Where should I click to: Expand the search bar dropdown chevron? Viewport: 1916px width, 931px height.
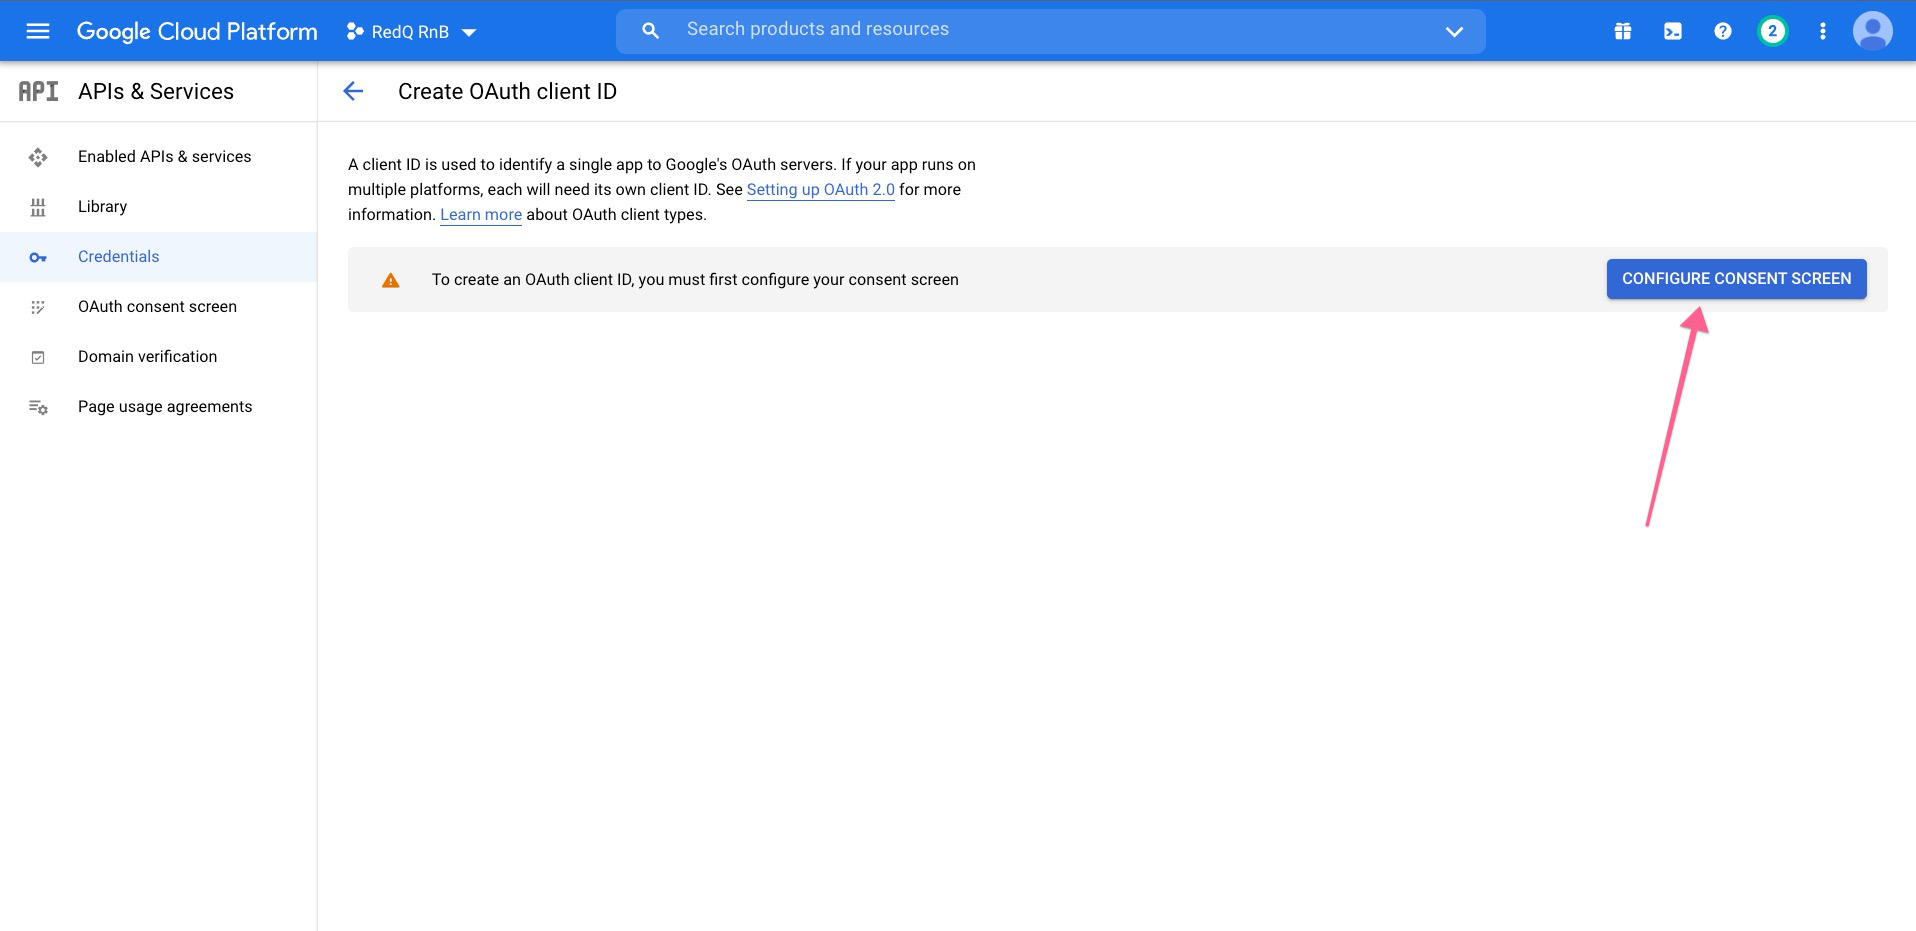tap(1454, 32)
